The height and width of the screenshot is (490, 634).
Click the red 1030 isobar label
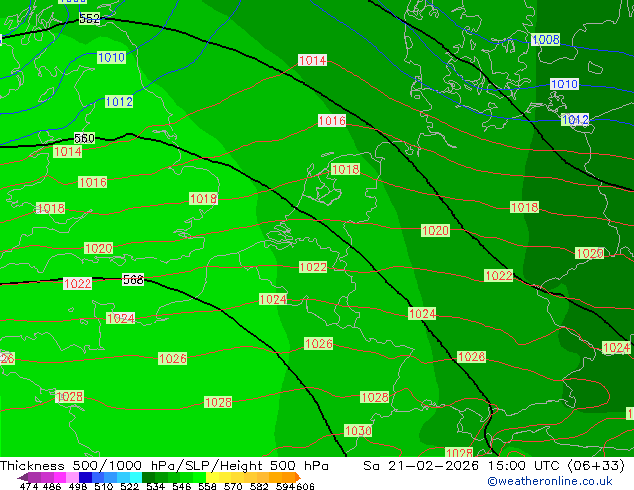(358, 431)
